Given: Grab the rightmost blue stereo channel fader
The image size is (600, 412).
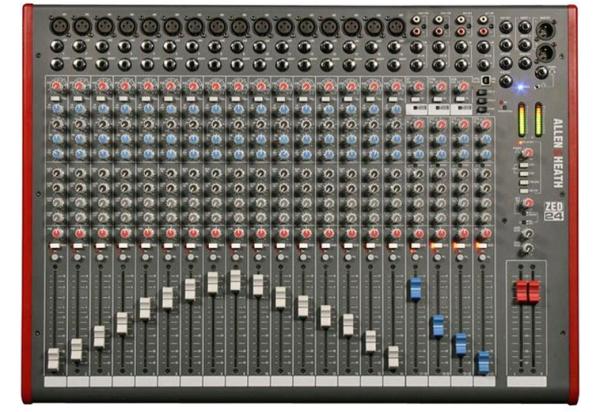Looking at the screenshot, I should [x=483, y=361].
